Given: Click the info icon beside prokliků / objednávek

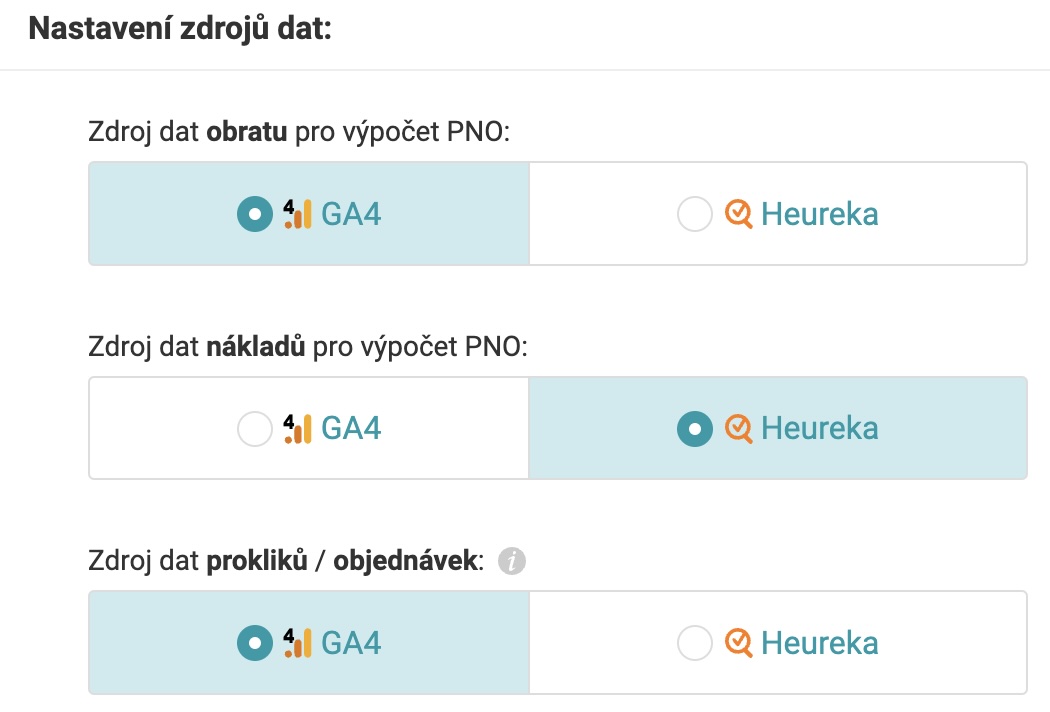Looking at the screenshot, I should click(512, 561).
